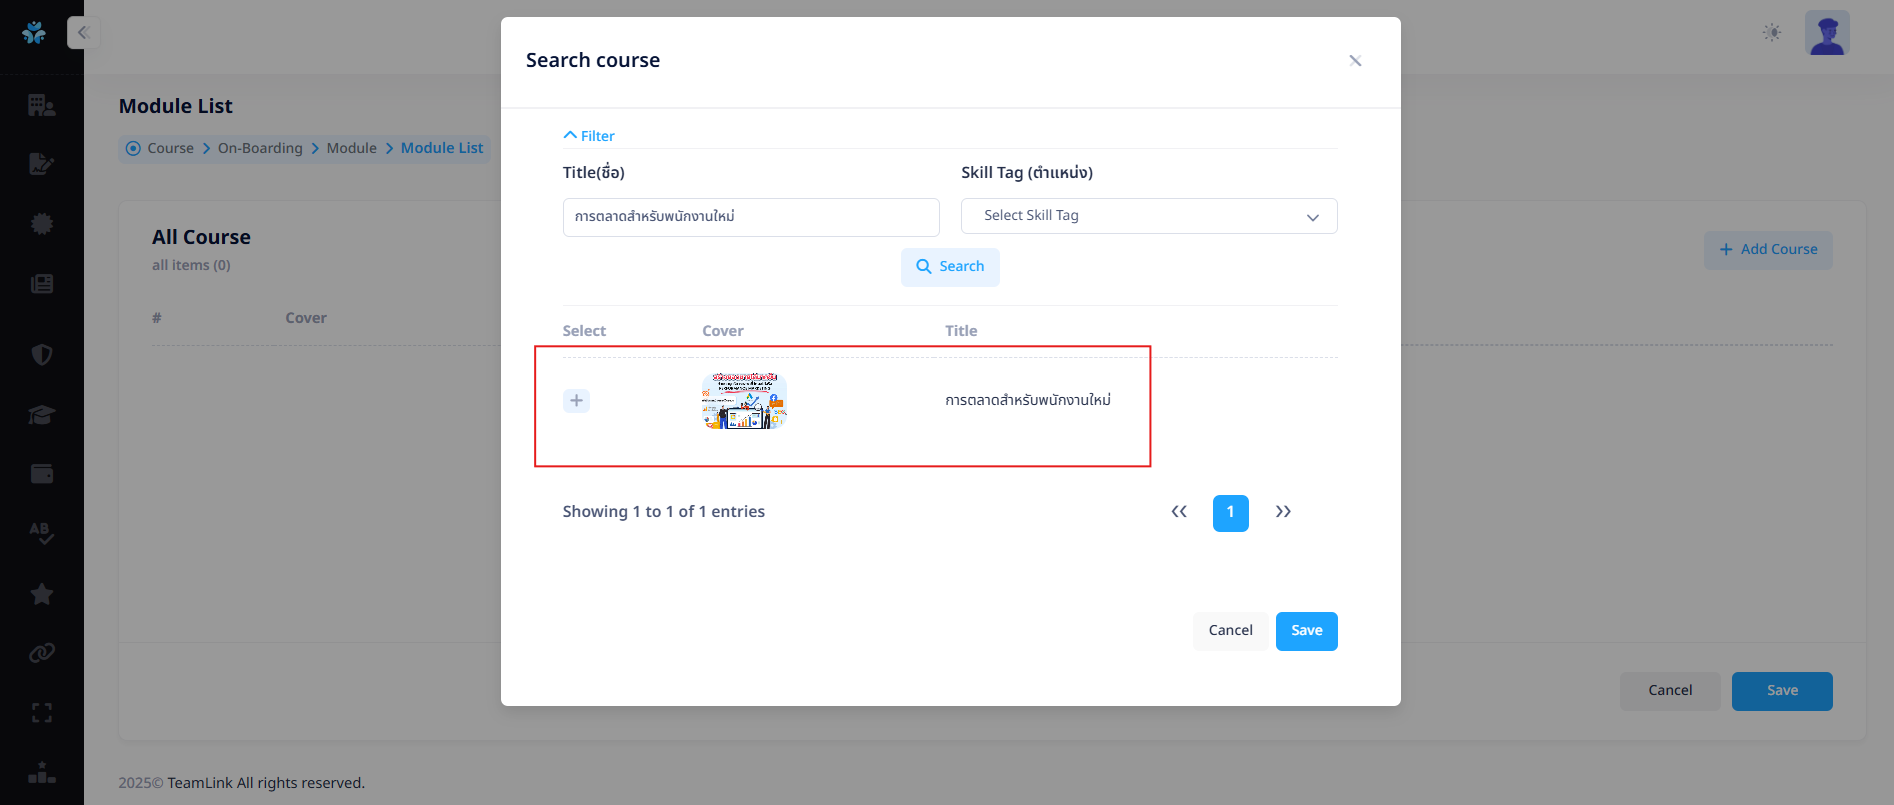Open the building icon in sidebar

point(41,105)
